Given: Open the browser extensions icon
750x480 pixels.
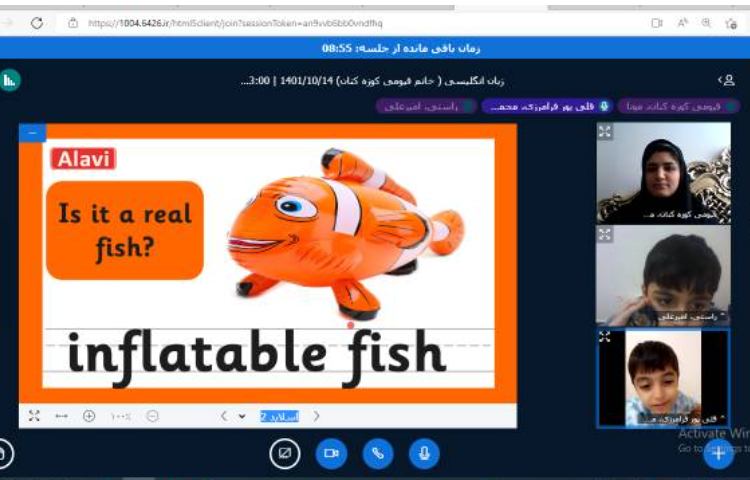Looking at the screenshot, I should coord(731,23).
